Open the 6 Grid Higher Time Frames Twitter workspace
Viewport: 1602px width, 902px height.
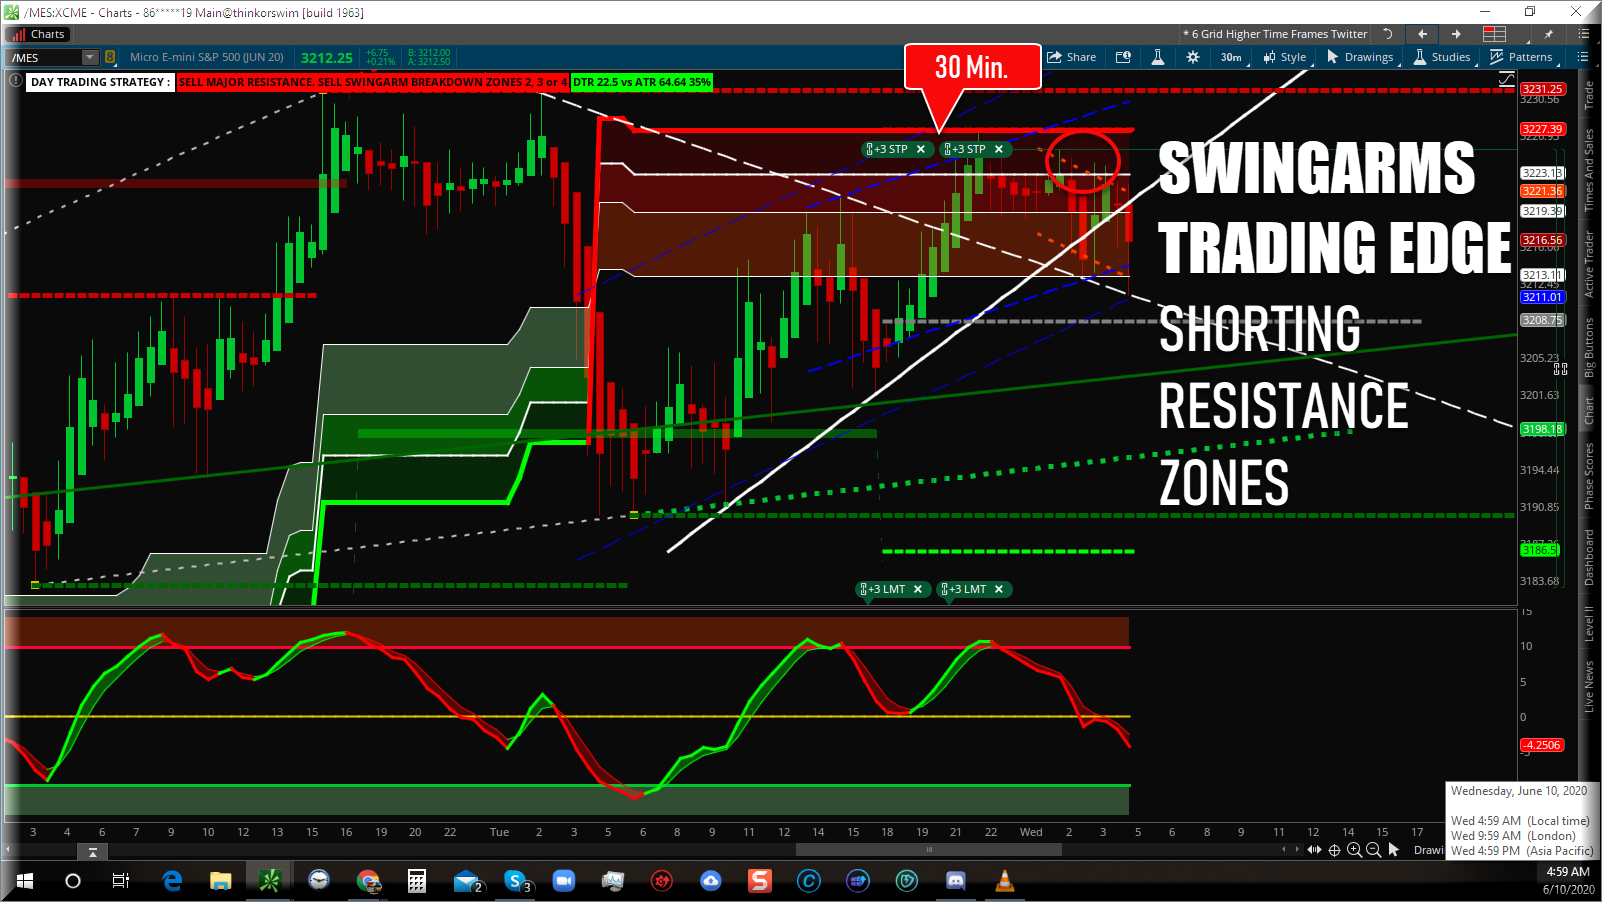coord(1275,34)
